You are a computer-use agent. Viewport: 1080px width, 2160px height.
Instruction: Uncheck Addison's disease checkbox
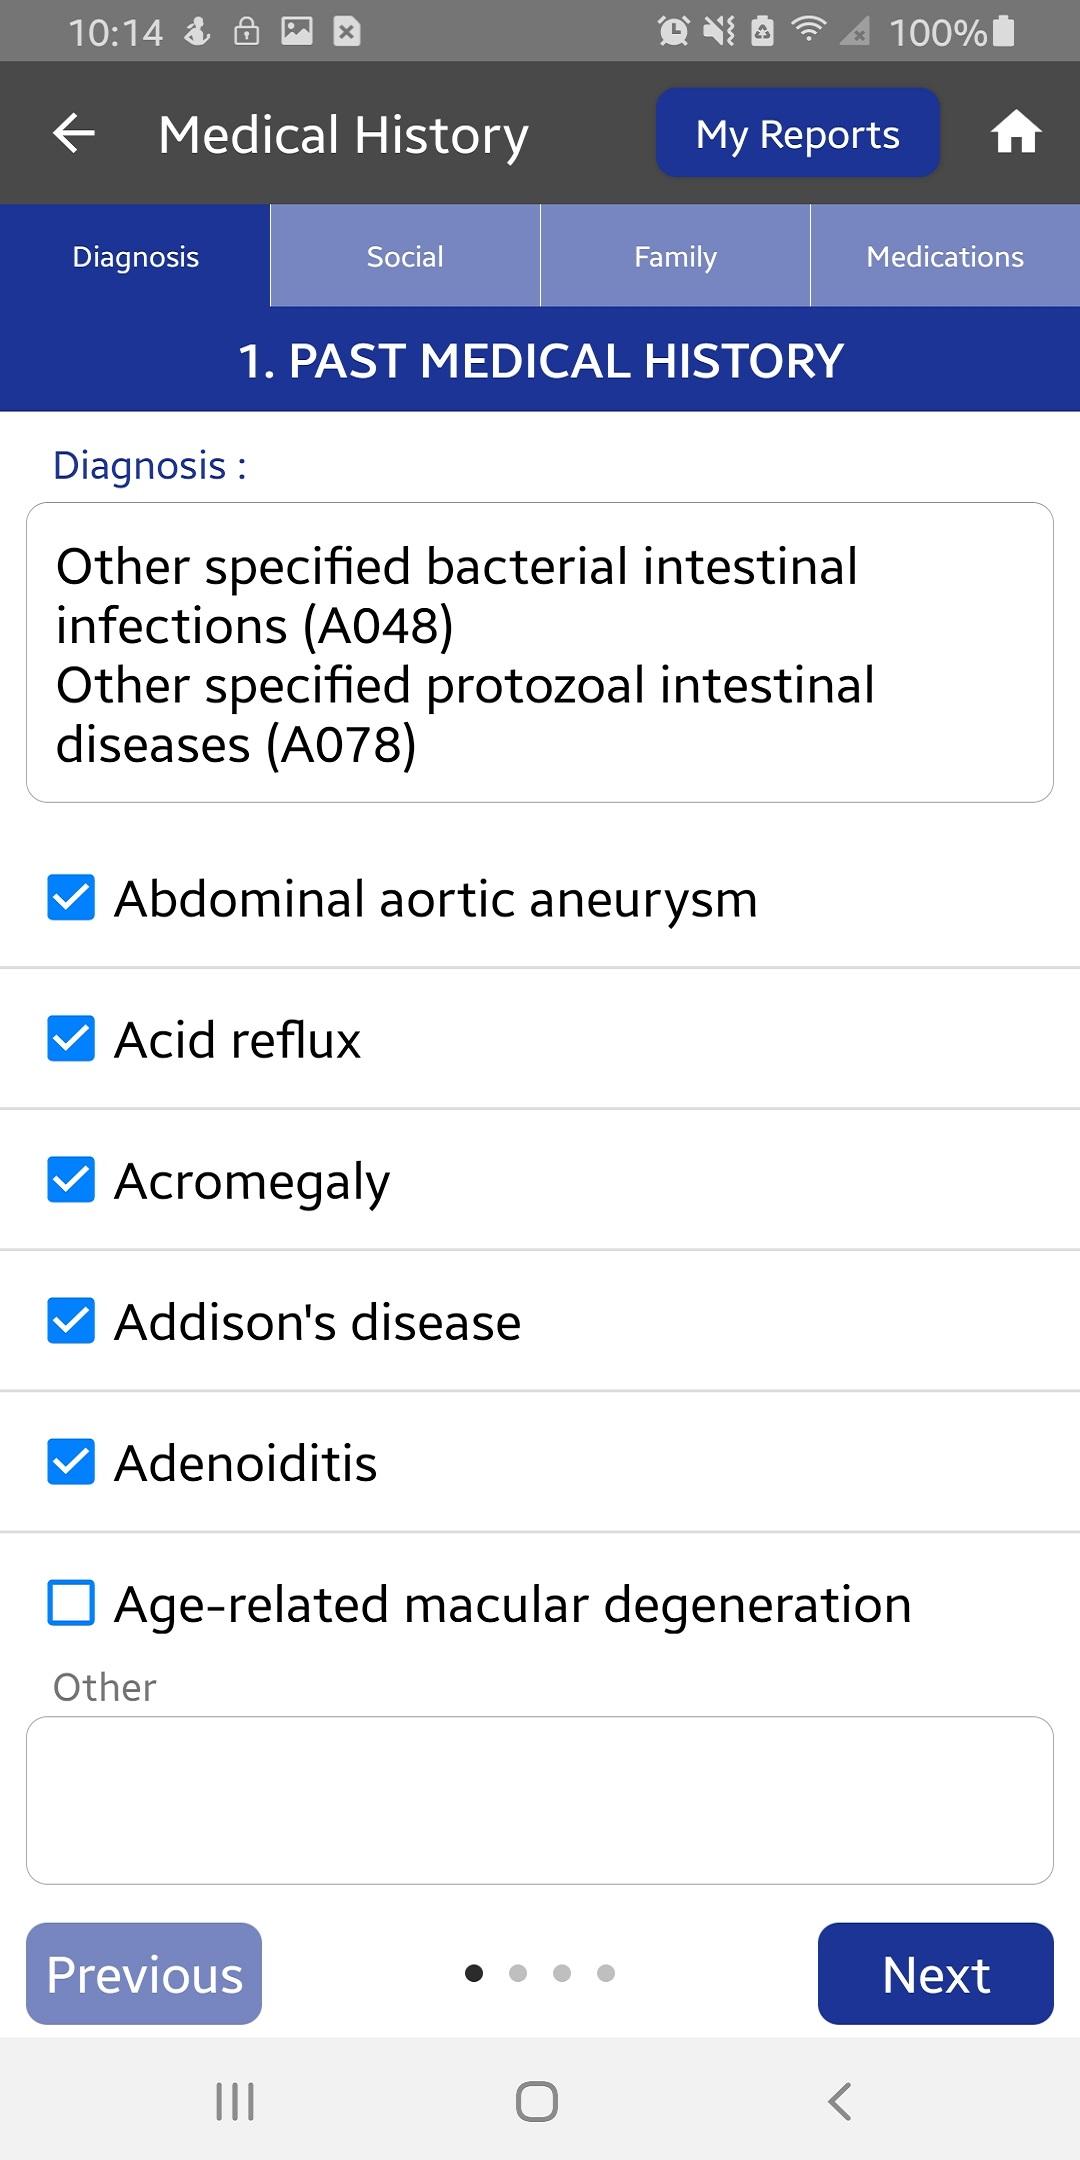pyautogui.click(x=71, y=1321)
